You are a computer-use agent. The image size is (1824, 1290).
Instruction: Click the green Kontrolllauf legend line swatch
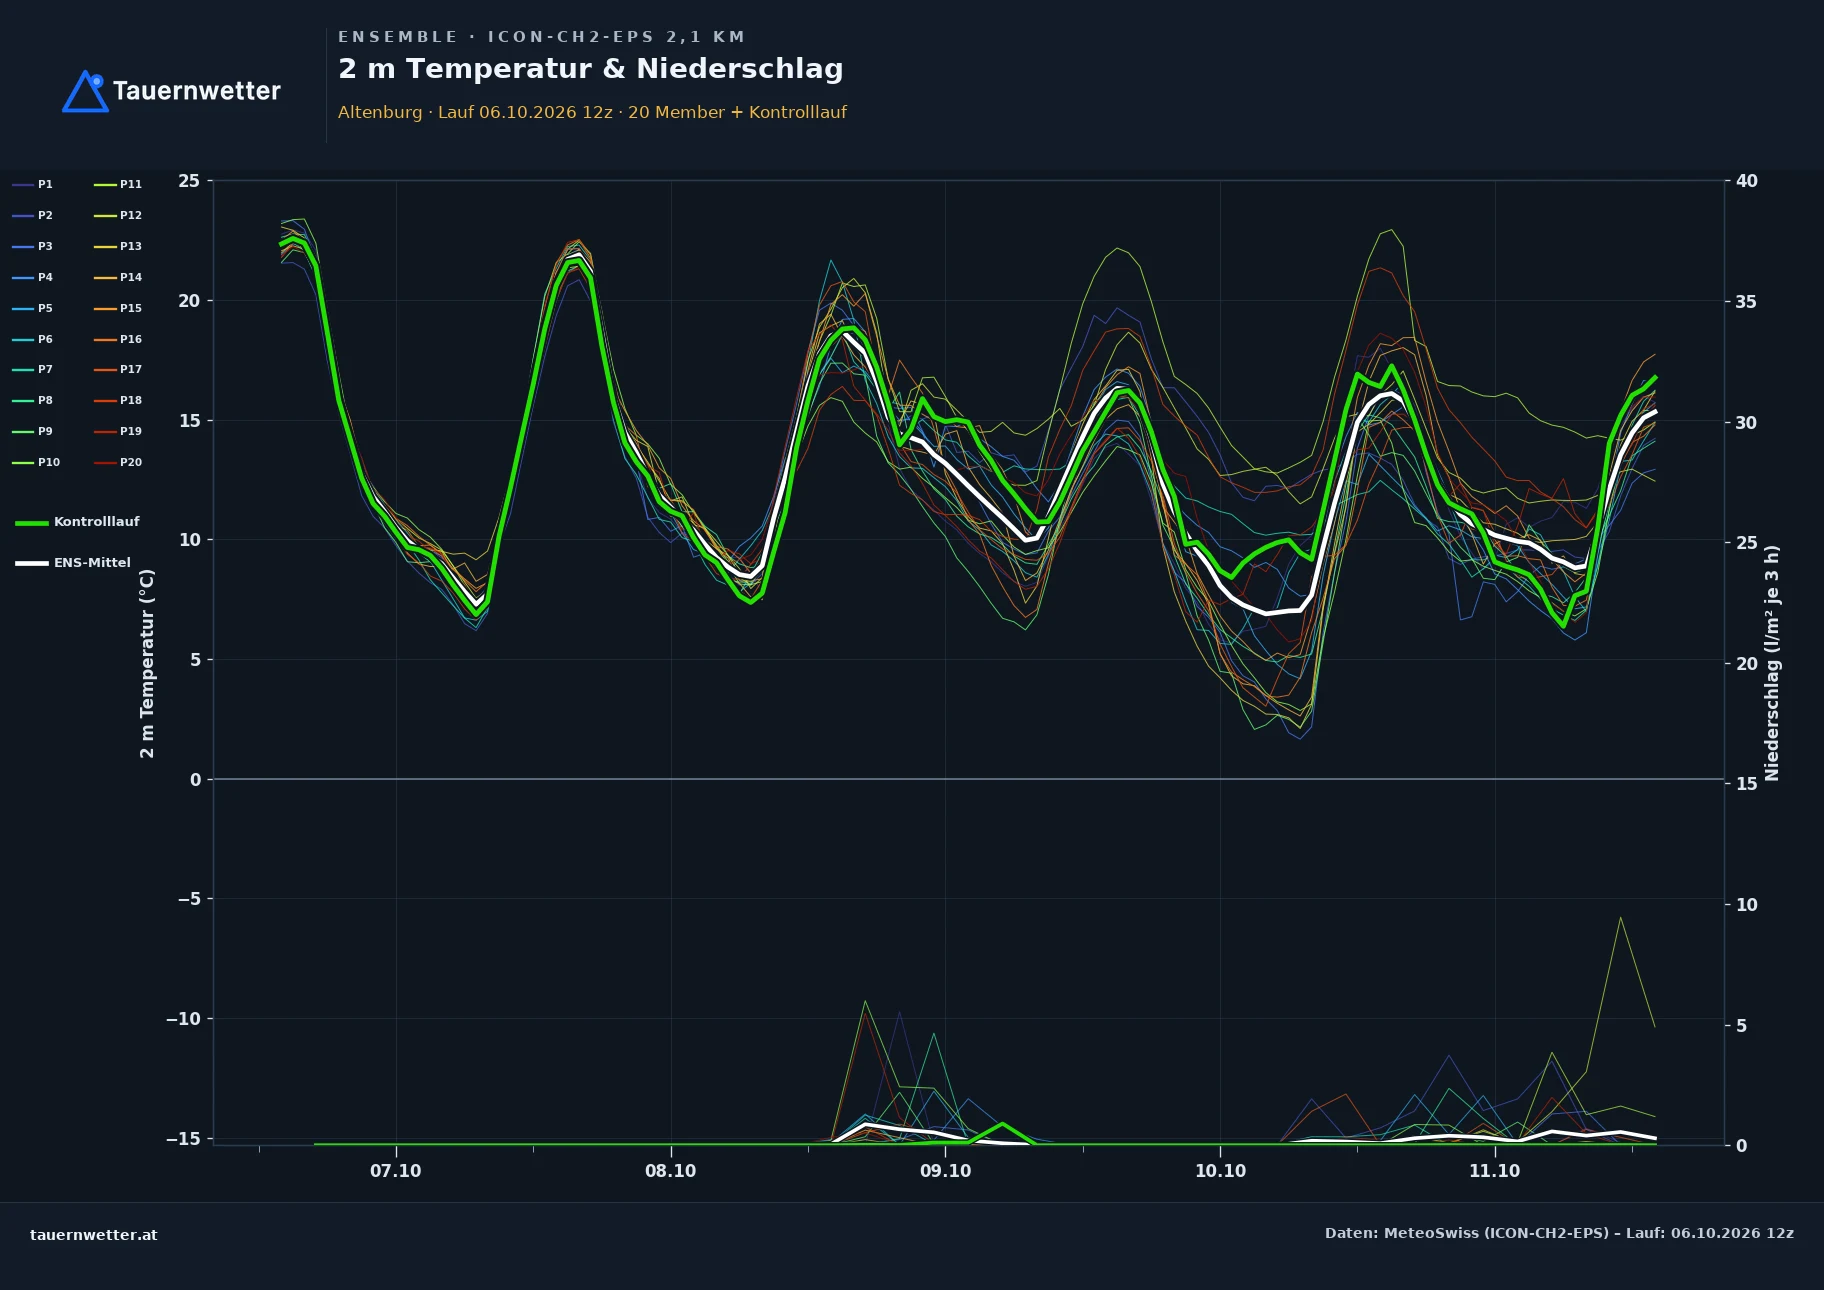point(32,523)
